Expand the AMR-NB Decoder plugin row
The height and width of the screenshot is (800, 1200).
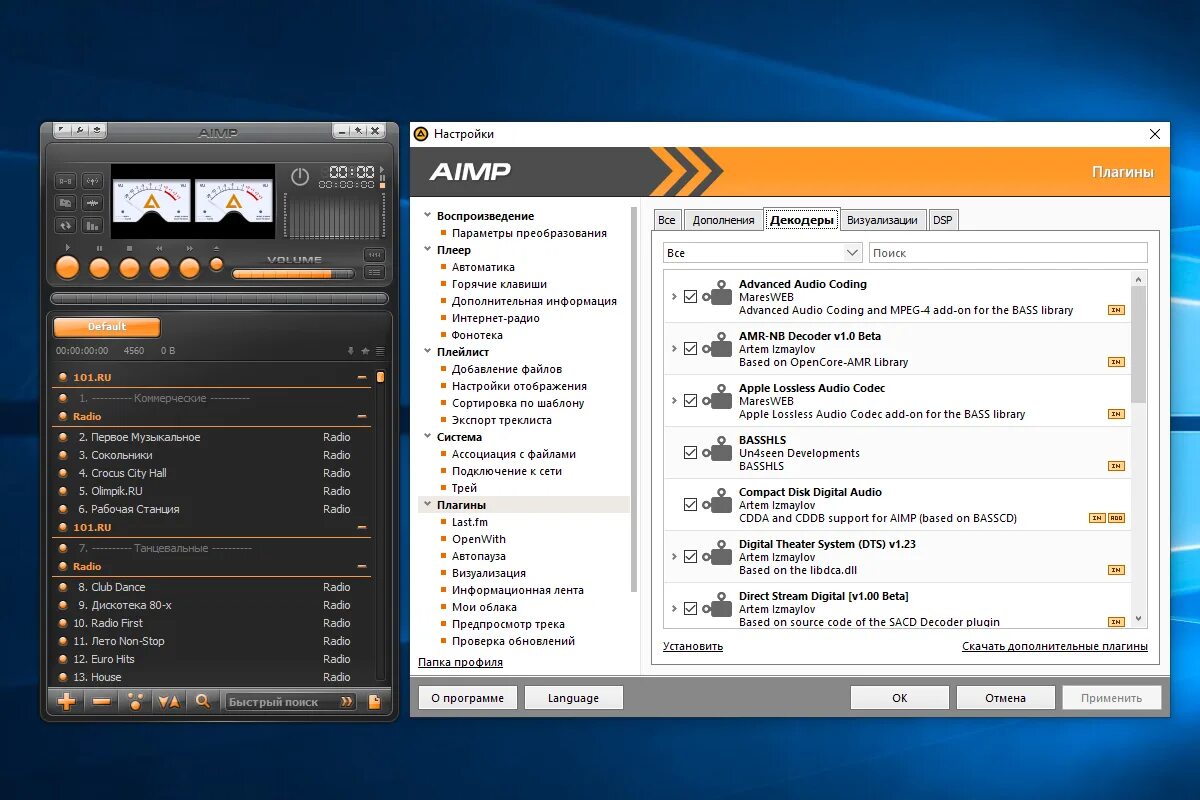[674, 349]
